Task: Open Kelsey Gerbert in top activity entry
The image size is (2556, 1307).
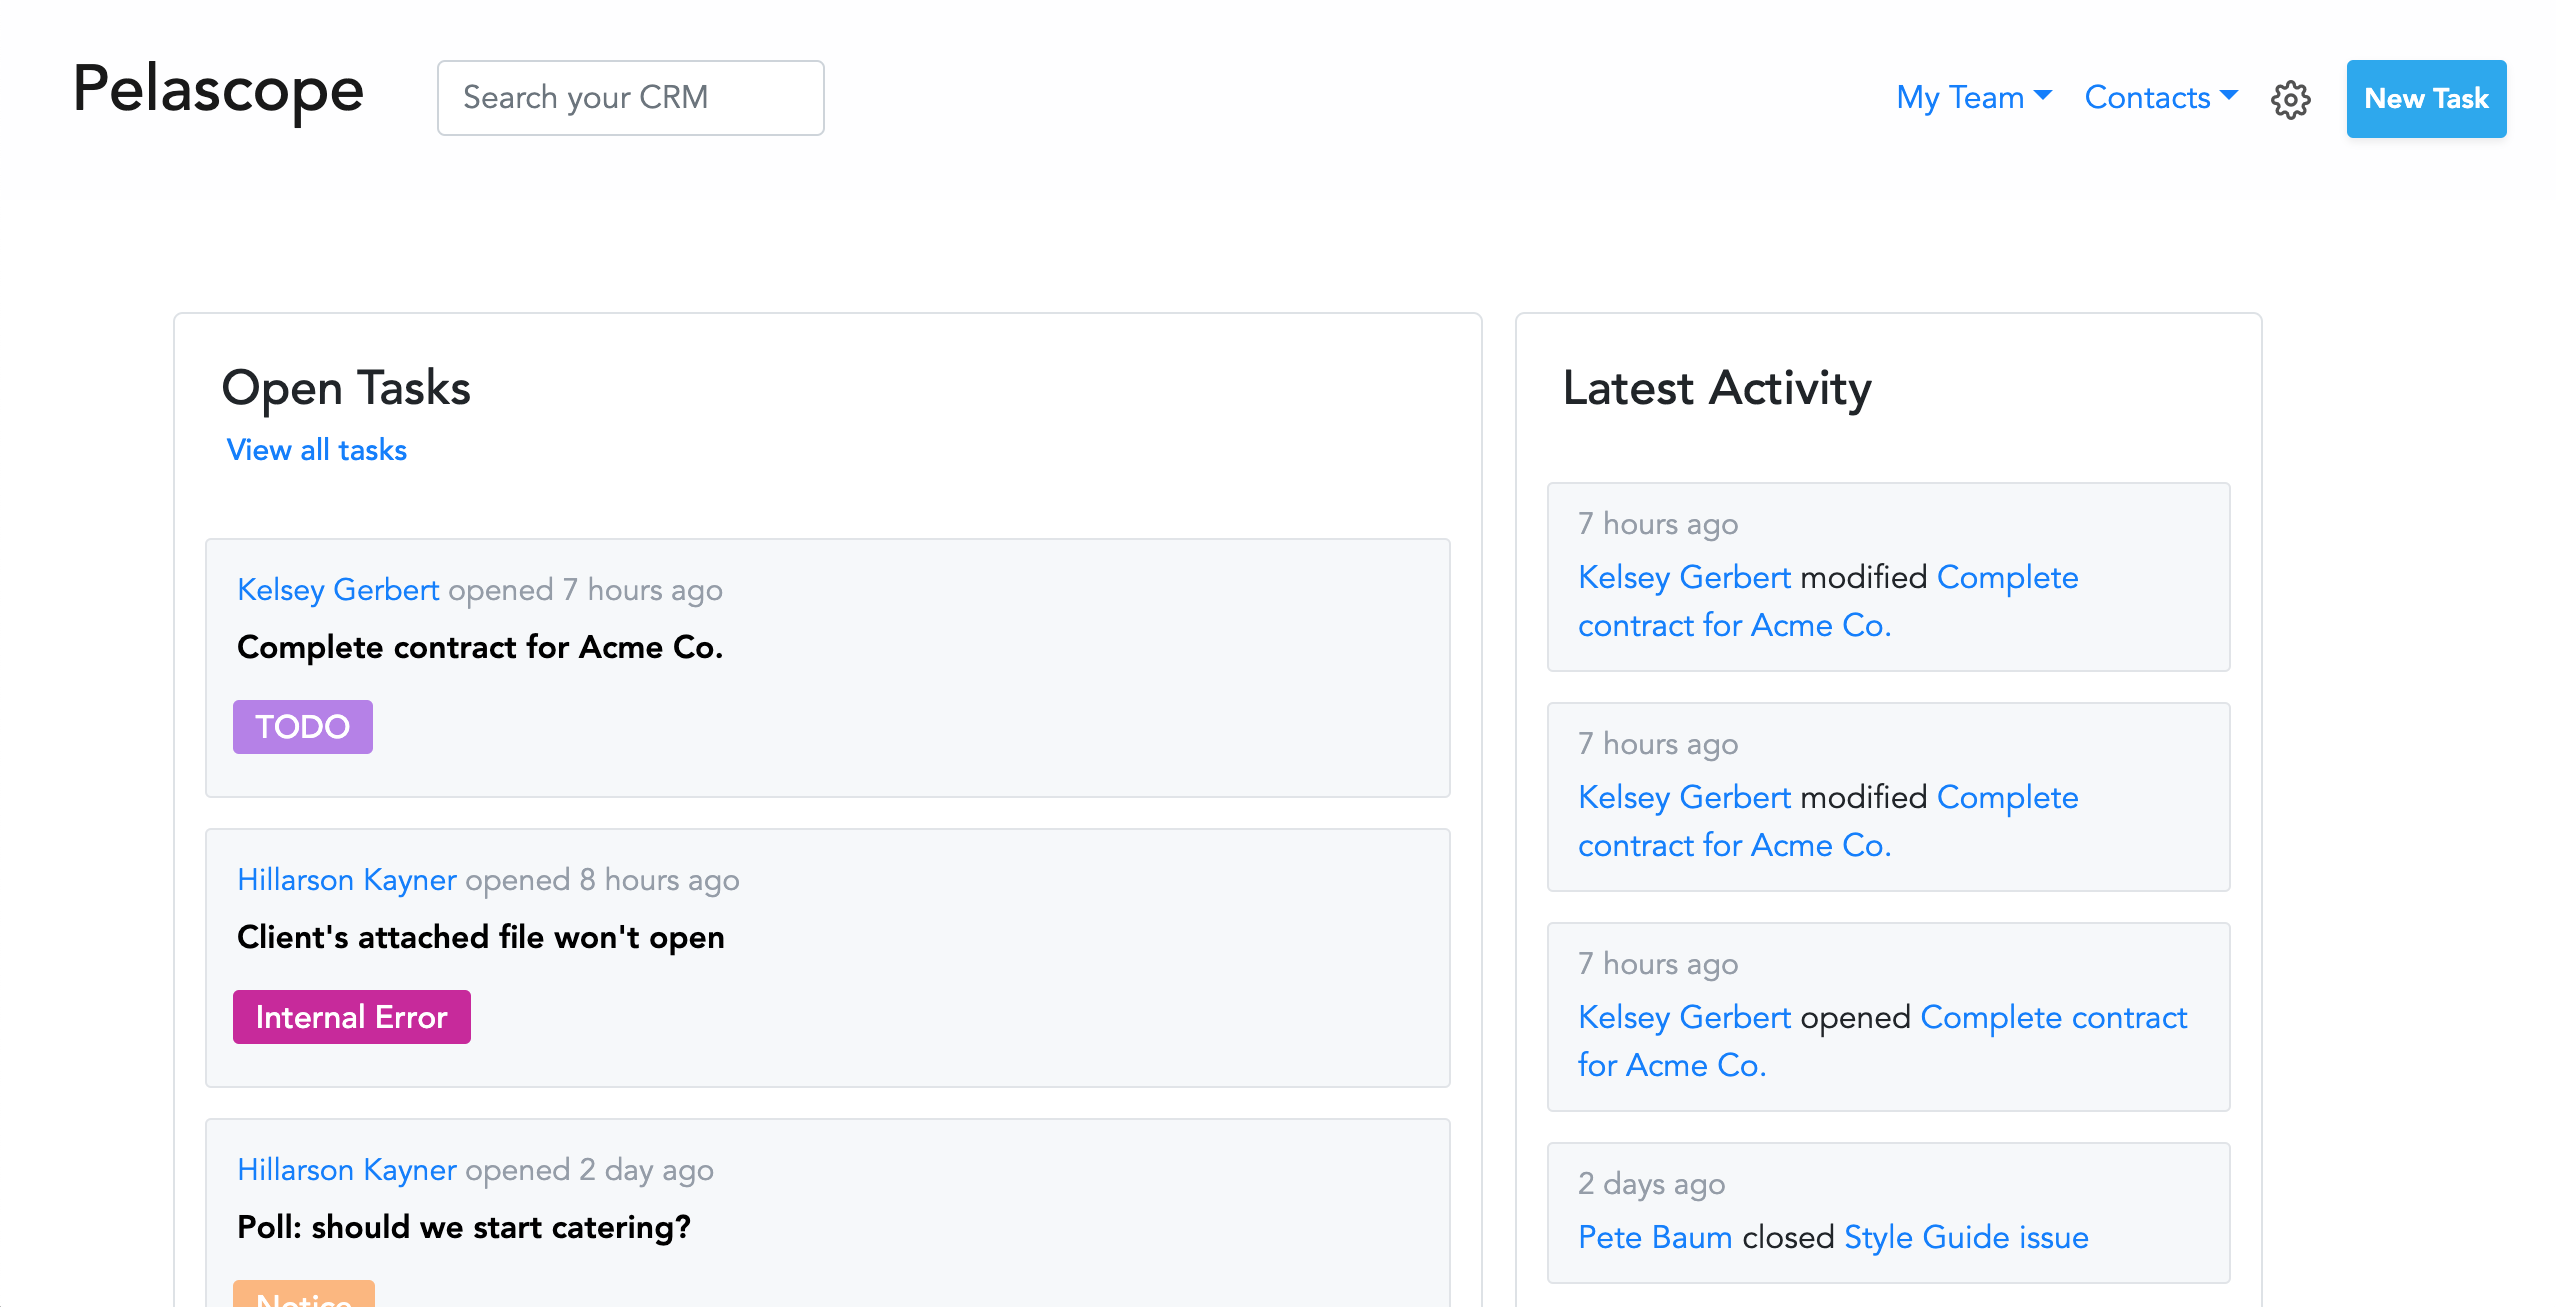Action: [x=1684, y=577]
